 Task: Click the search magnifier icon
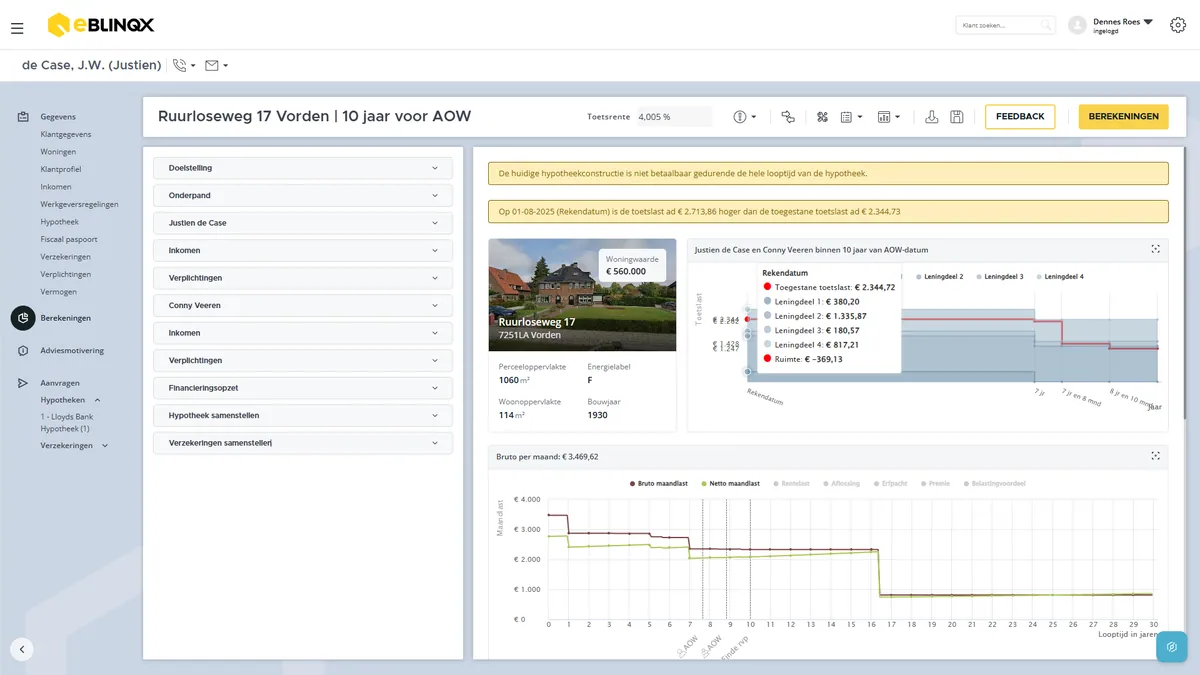click(x=1046, y=25)
